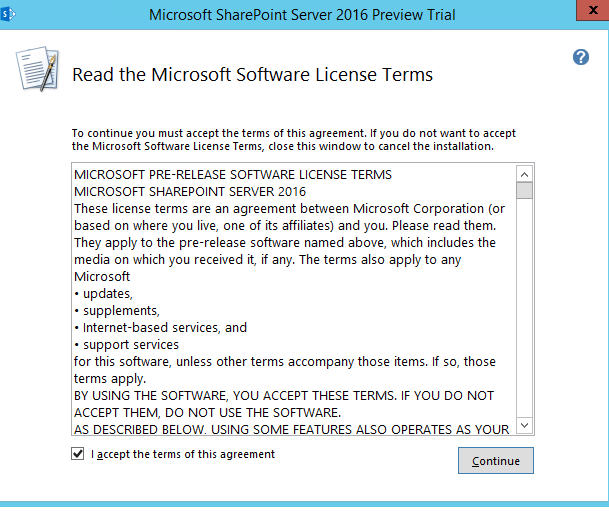Click the window title bar text

click(302, 15)
